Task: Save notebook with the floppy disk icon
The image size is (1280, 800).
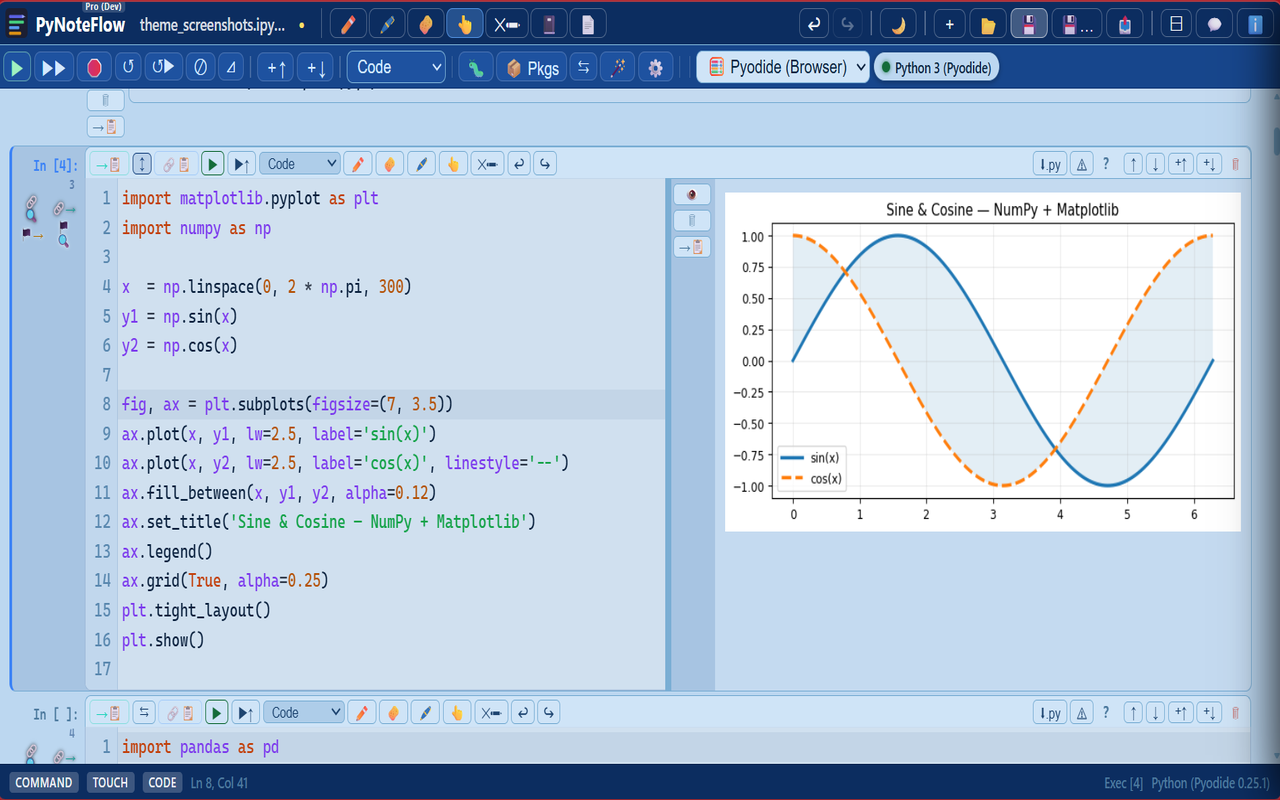Action: point(1029,24)
